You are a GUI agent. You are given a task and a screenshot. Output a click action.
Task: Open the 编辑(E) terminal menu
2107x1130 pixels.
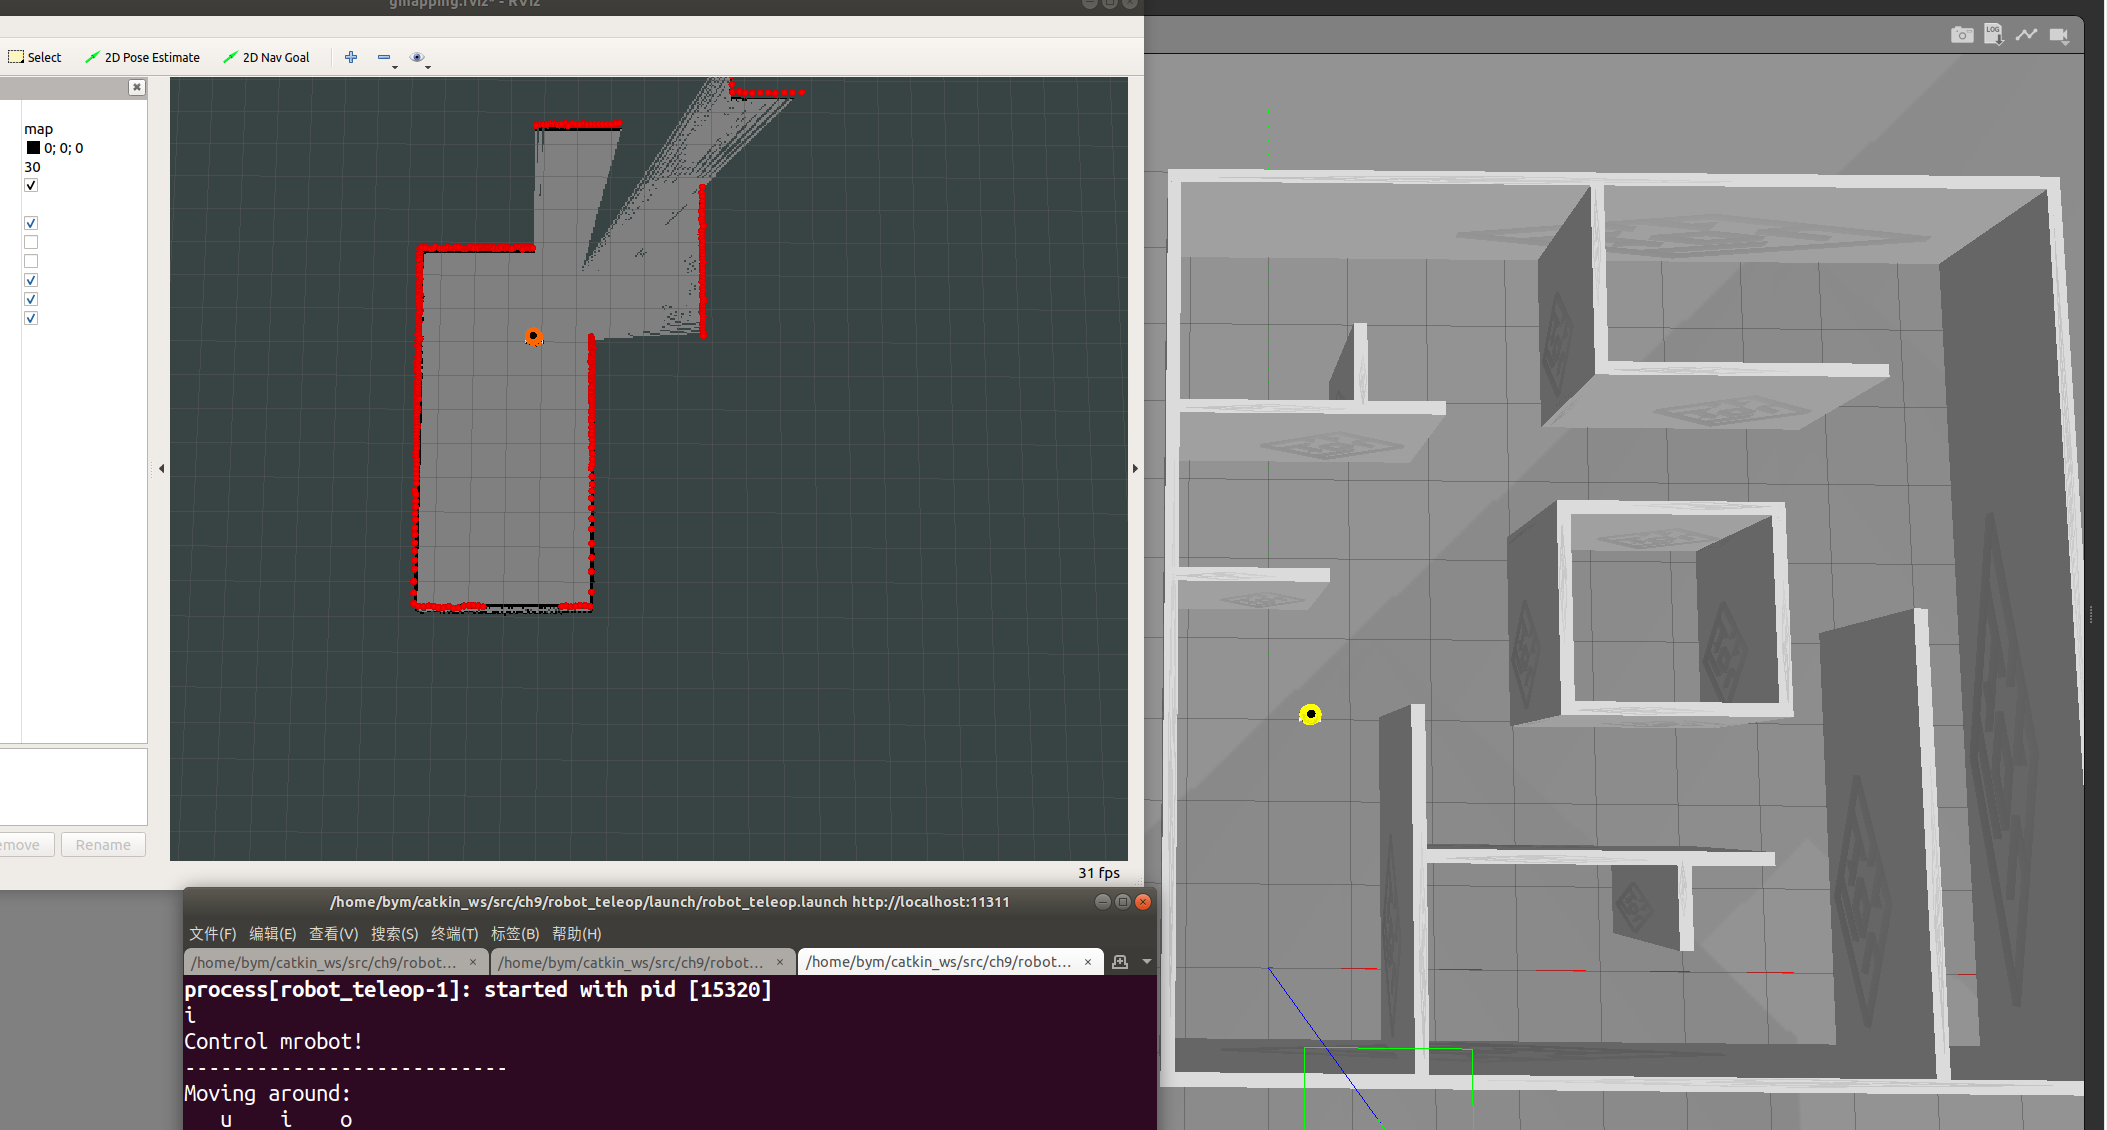272,933
